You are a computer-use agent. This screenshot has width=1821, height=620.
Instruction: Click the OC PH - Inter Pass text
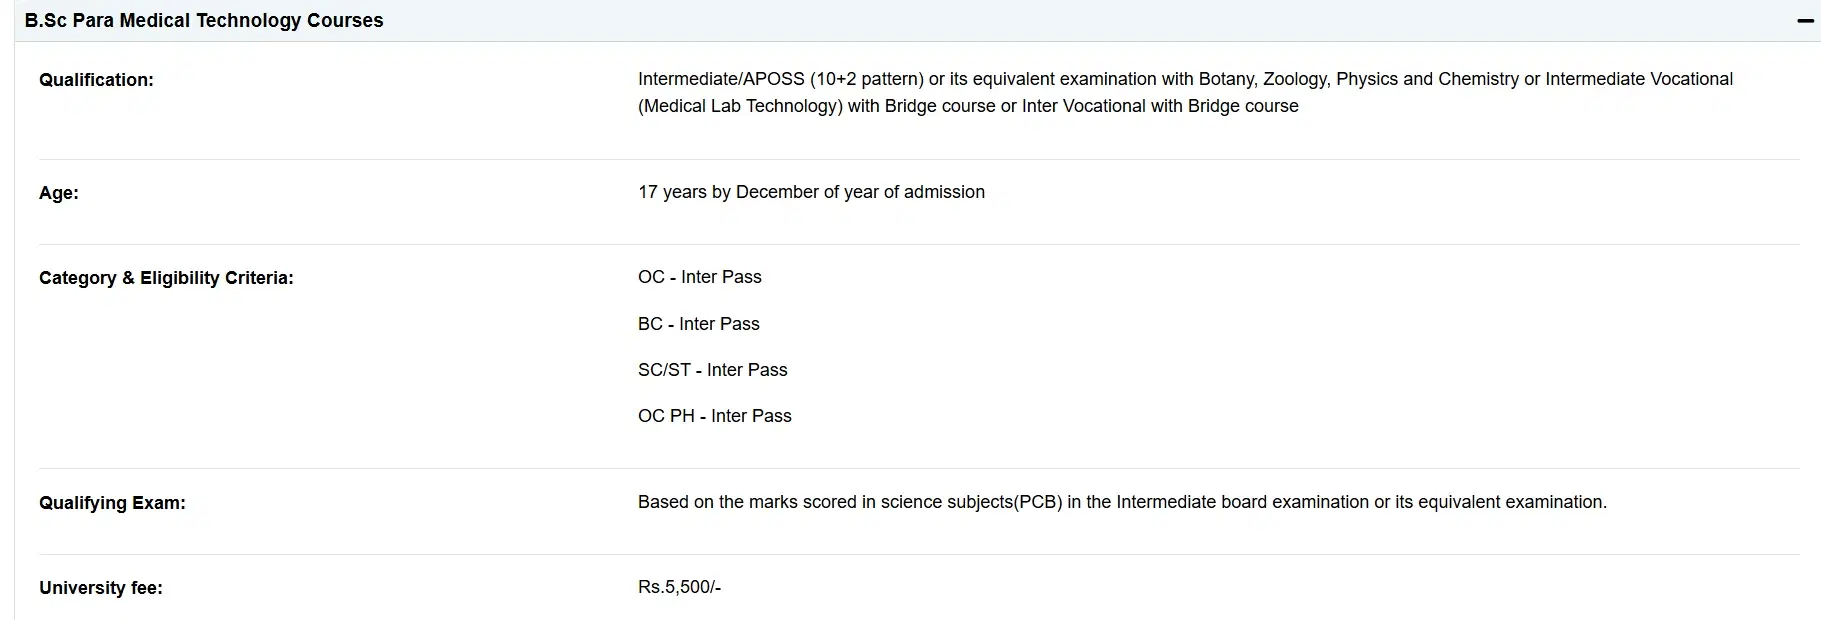click(714, 416)
